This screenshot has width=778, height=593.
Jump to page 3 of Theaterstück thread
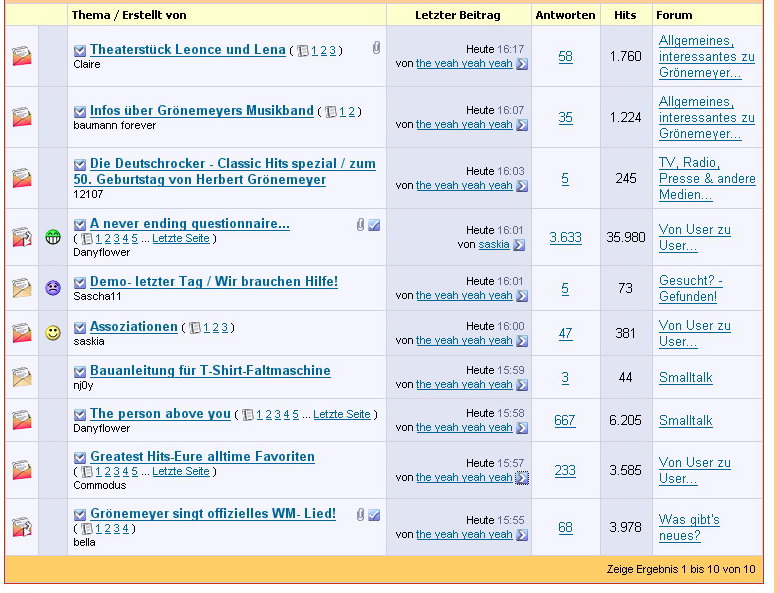pos(332,51)
